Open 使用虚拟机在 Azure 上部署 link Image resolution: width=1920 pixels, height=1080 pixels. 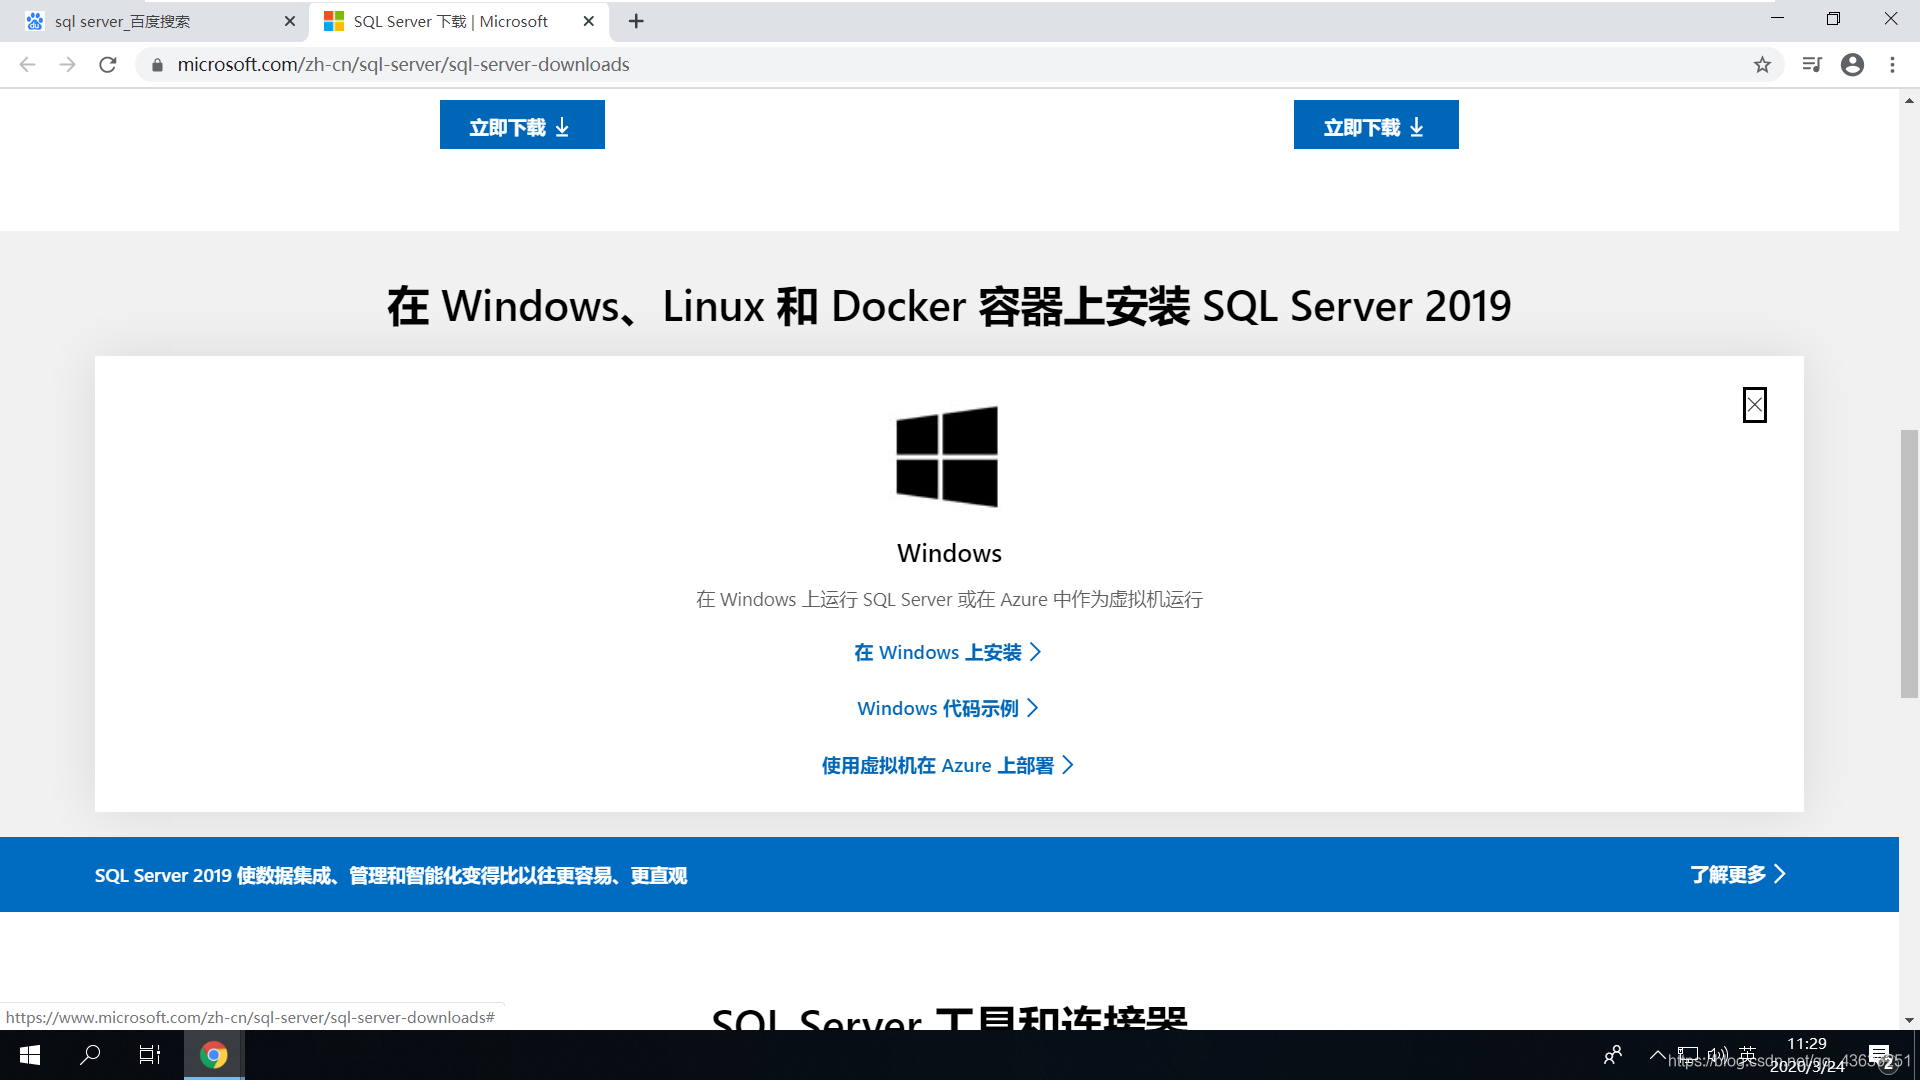948,765
